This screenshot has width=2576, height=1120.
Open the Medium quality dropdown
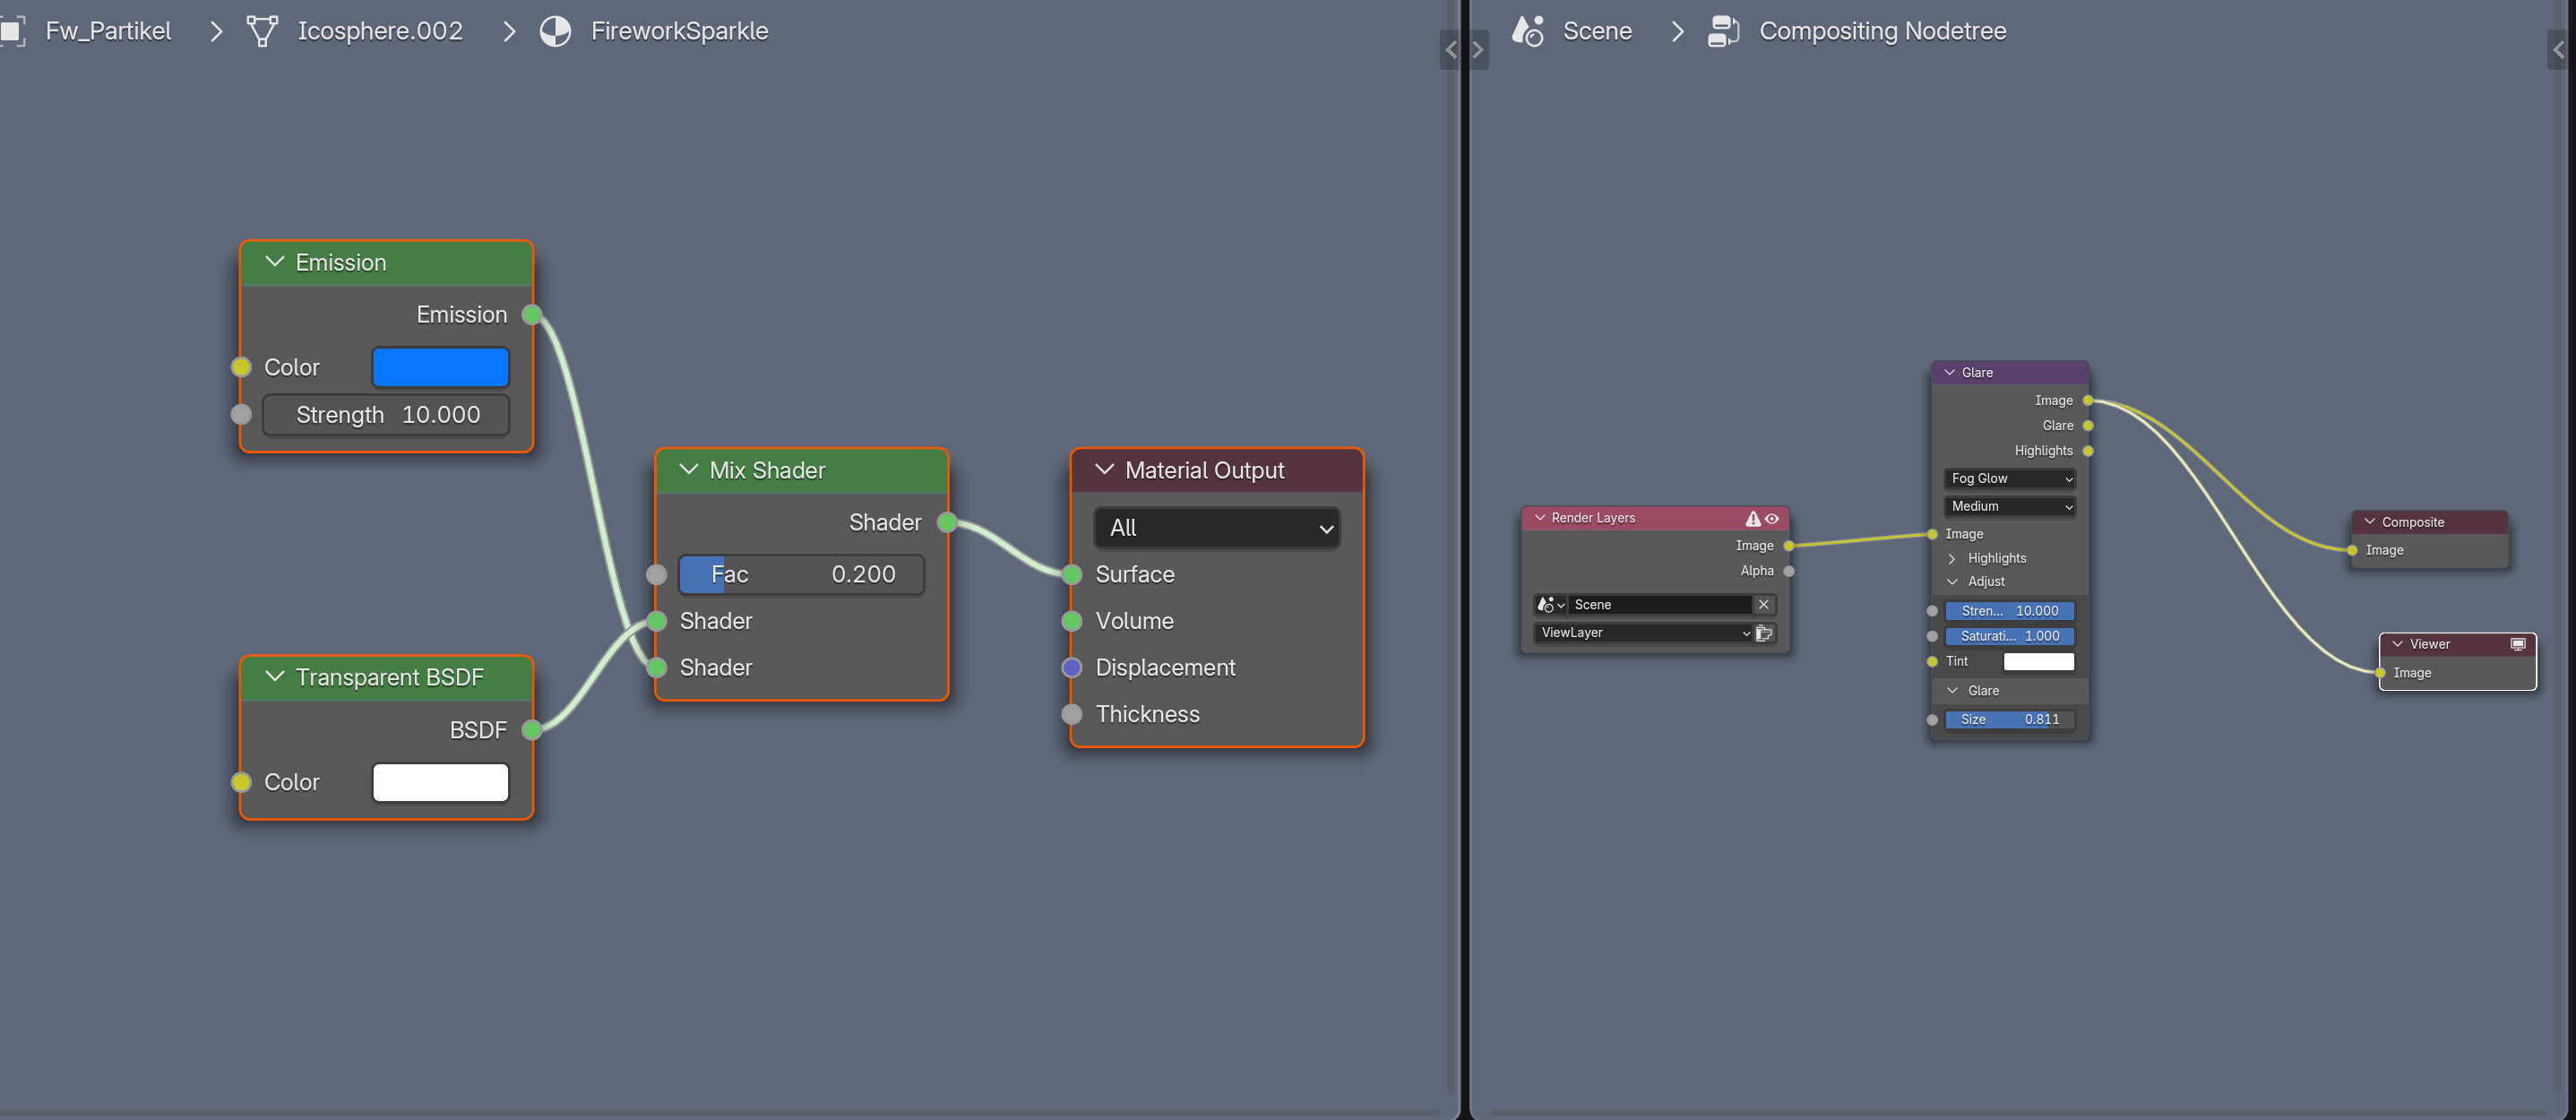2009,507
